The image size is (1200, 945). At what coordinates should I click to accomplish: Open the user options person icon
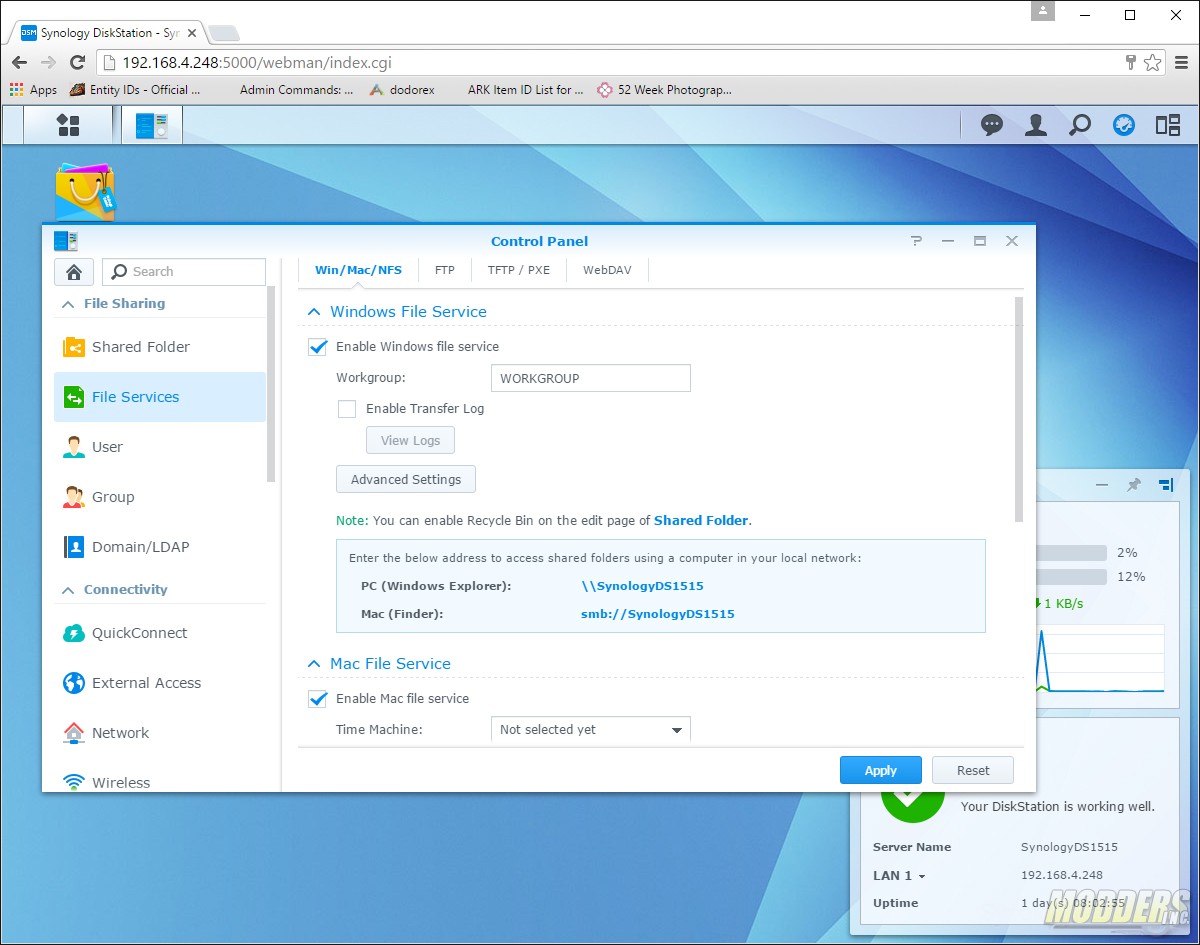(x=1036, y=125)
